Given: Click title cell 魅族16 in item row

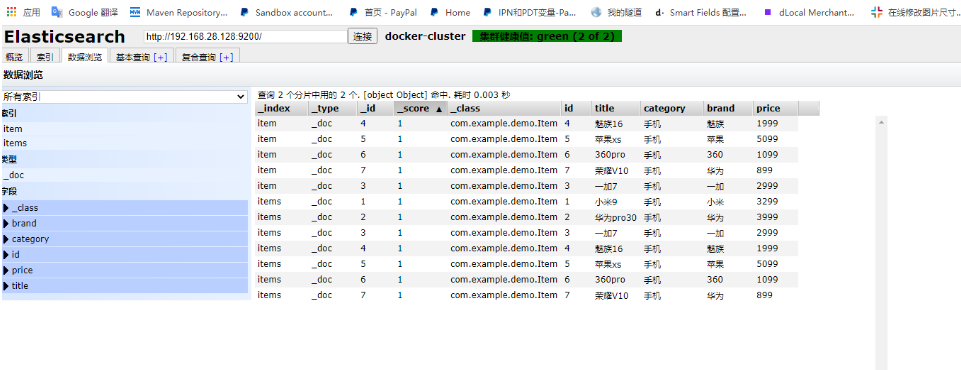Looking at the screenshot, I should pyautogui.click(x=609, y=123).
